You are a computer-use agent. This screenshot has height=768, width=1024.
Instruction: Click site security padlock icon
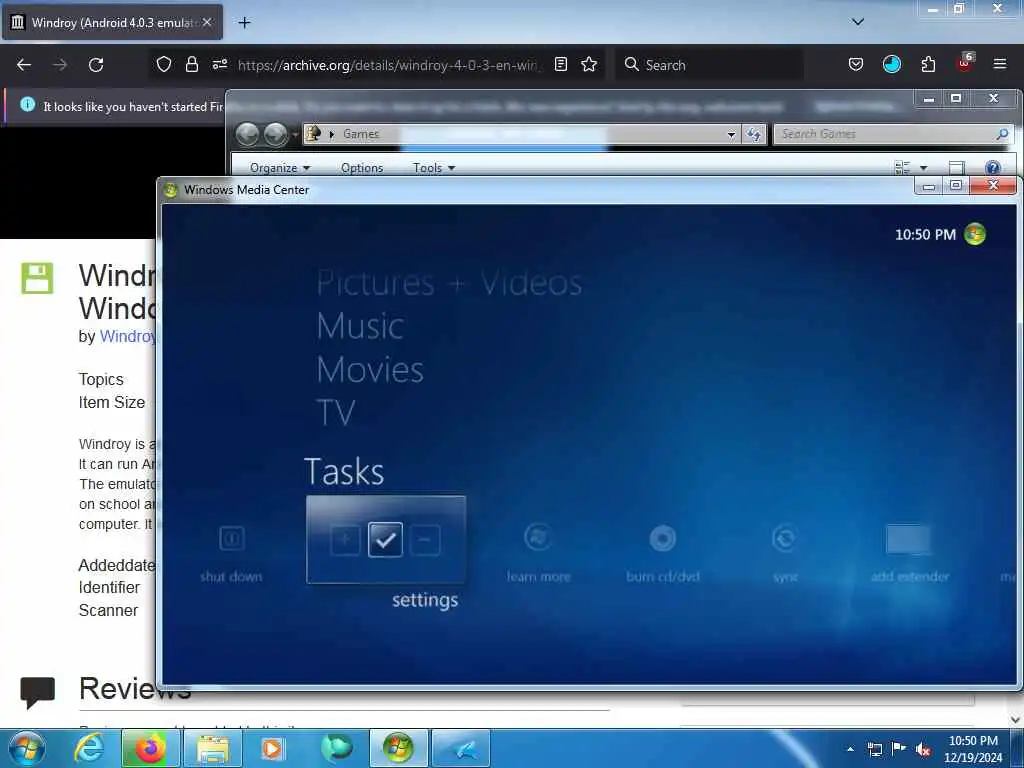pyautogui.click(x=191, y=64)
